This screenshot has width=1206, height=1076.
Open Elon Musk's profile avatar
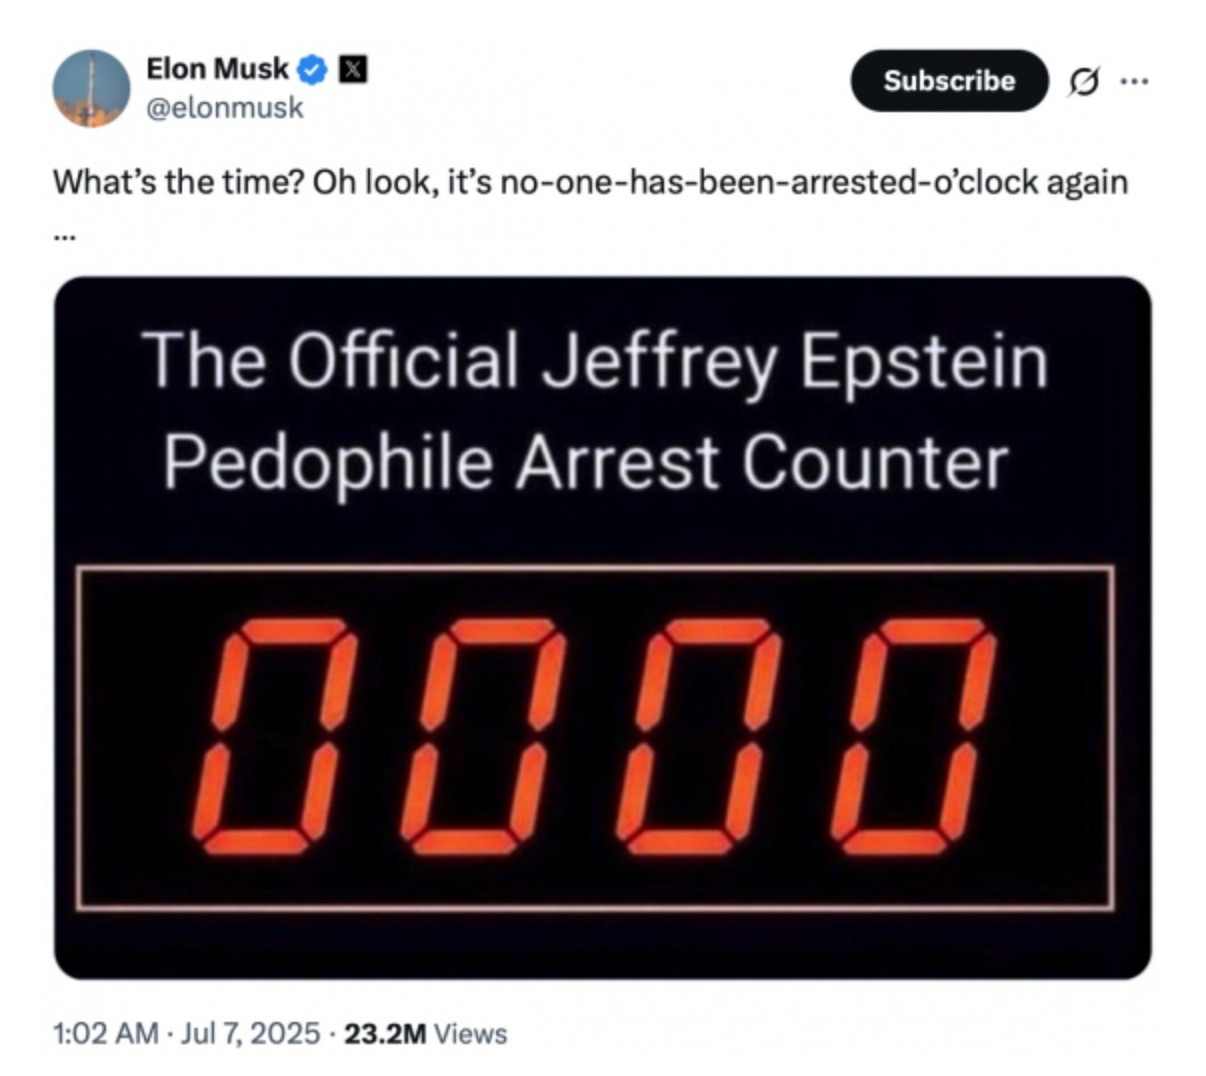point(91,88)
